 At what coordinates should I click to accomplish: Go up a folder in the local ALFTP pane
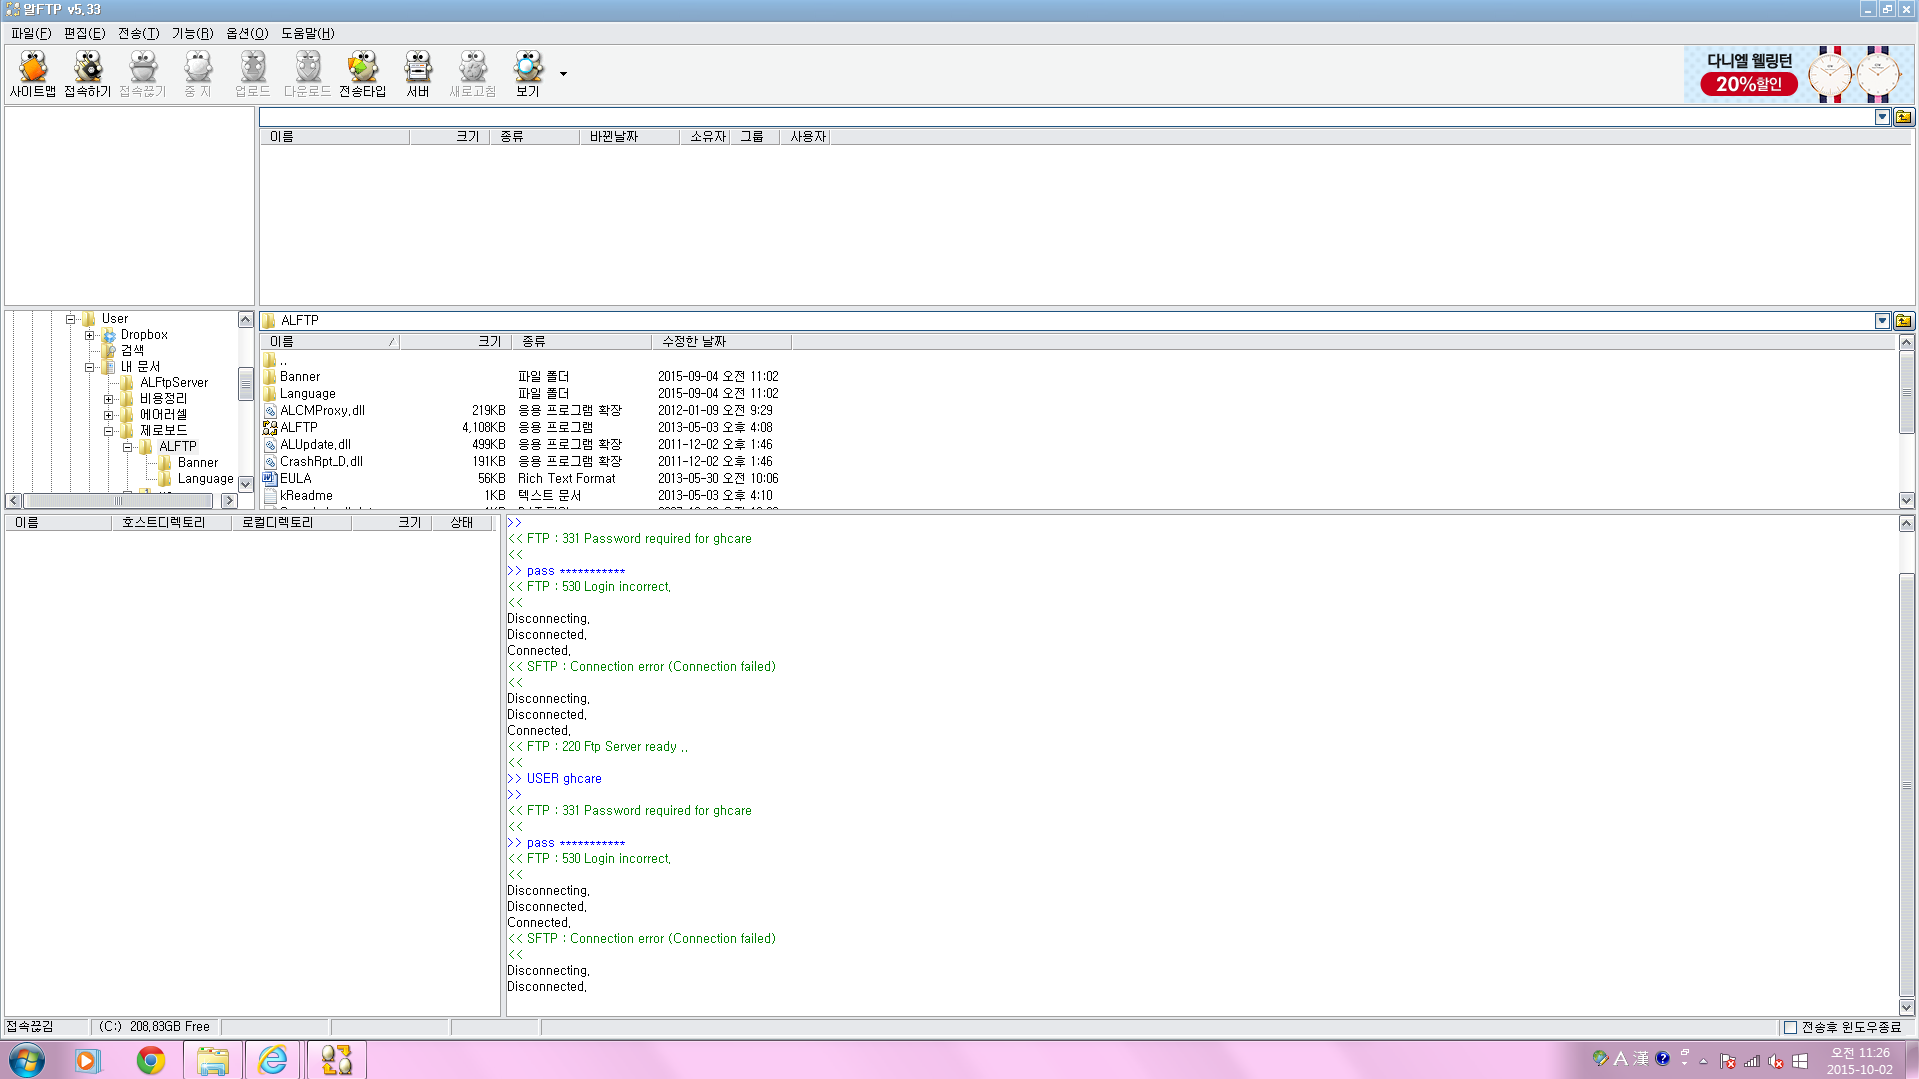point(1903,321)
